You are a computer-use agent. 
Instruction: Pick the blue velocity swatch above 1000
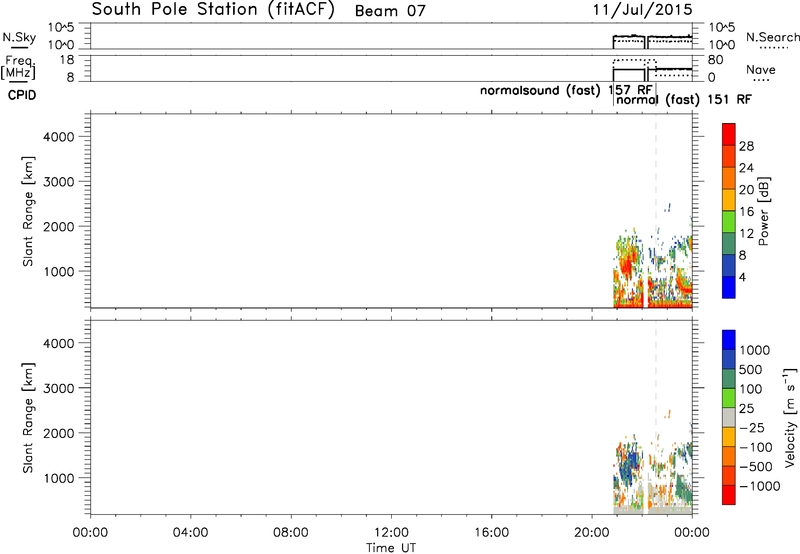729,340
